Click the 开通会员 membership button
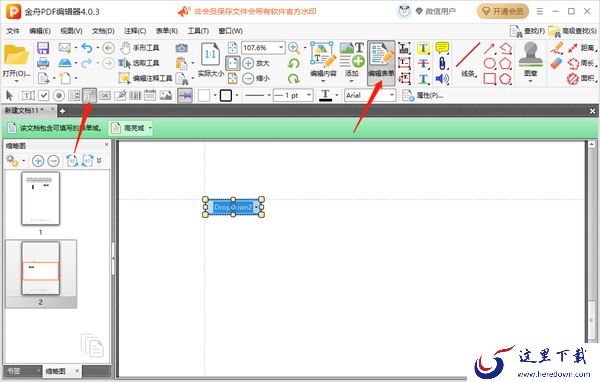The image size is (600, 382). pos(502,11)
